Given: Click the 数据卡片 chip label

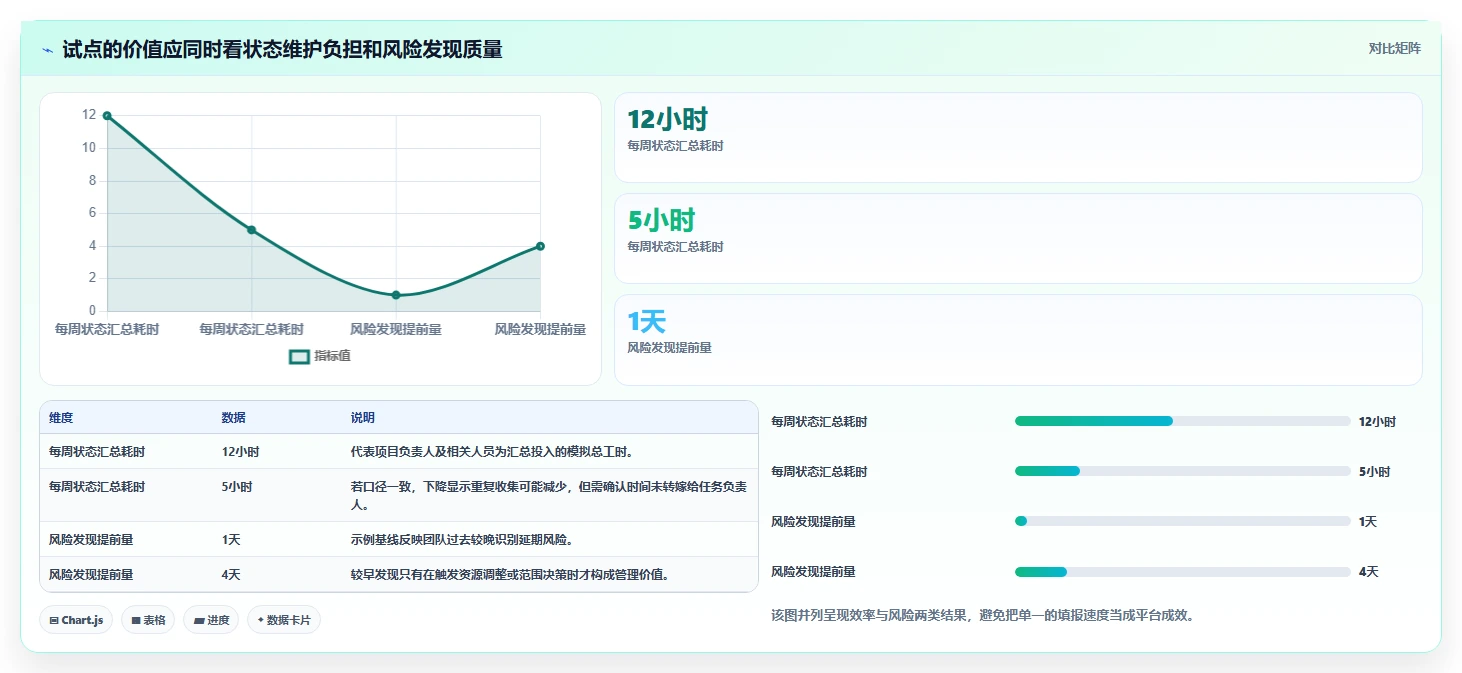Looking at the screenshot, I should pos(289,621).
